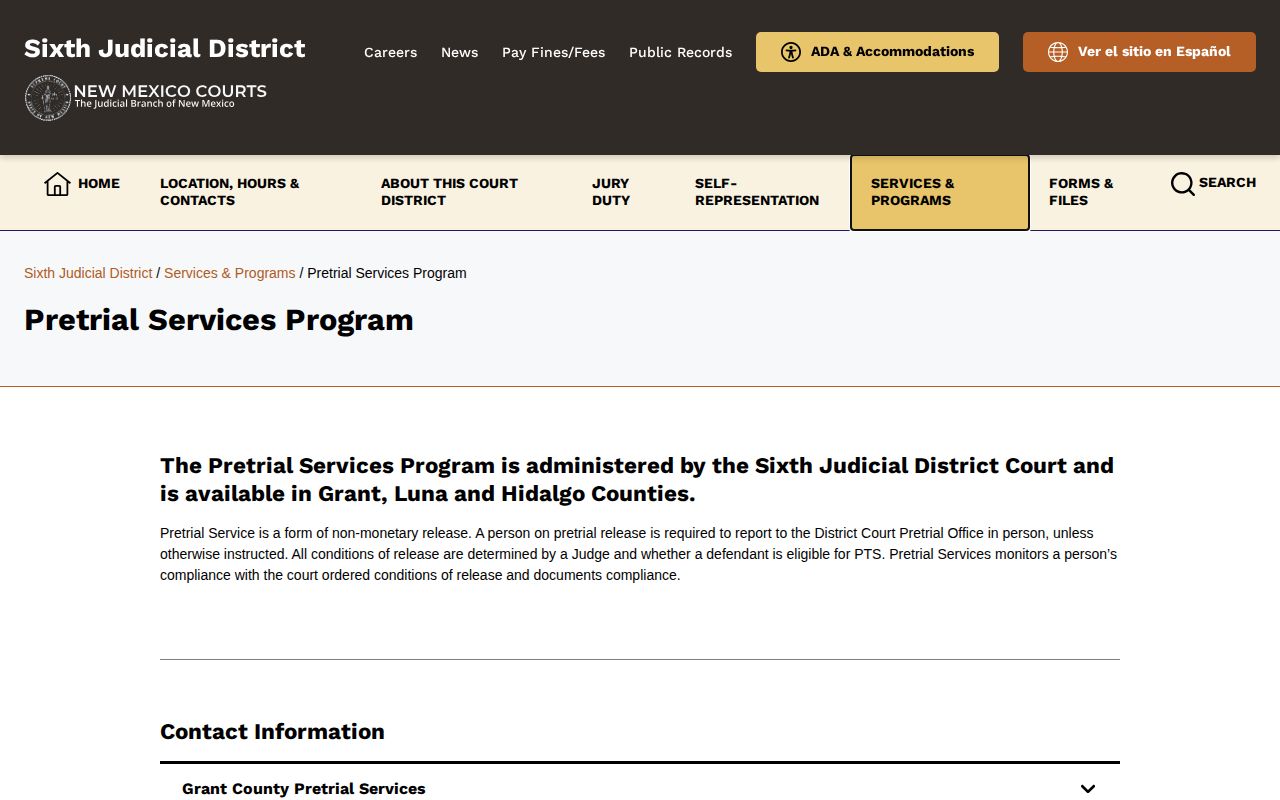Image resolution: width=1280 pixels, height=800 pixels.
Task: Open Public Records link
Action: 680,52
